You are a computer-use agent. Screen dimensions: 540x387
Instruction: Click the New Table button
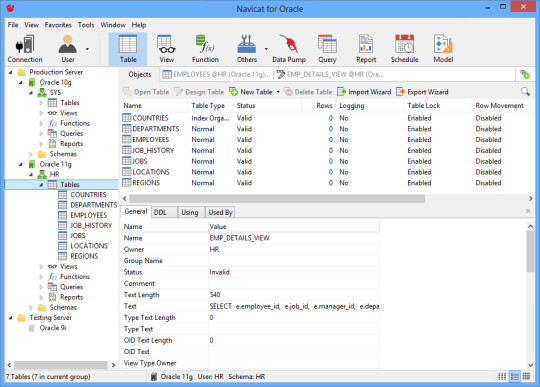(x=251, y=92)
